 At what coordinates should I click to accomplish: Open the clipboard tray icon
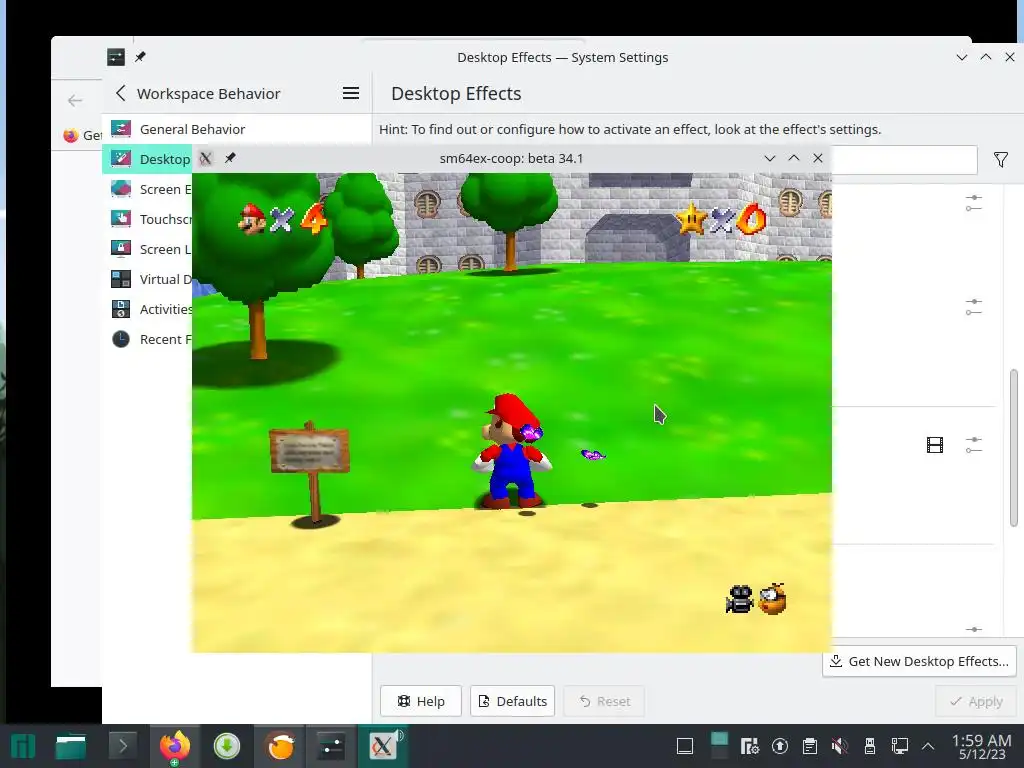tap(810, 746)
